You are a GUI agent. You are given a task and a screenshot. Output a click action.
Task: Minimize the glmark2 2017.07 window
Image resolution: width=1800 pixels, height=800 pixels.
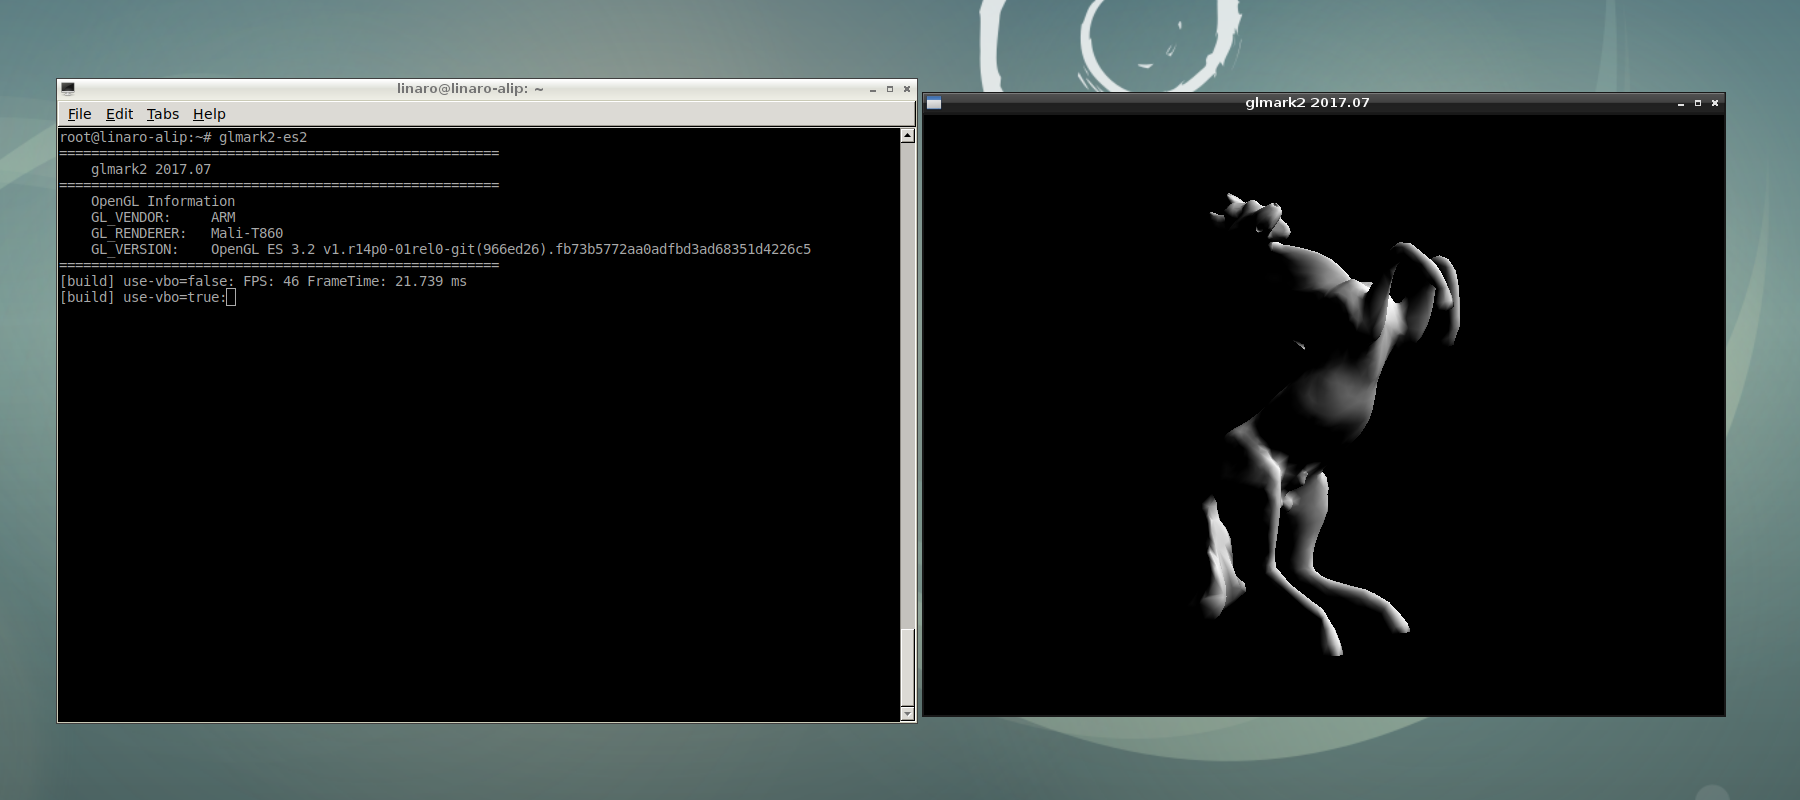click(1681, 103)
